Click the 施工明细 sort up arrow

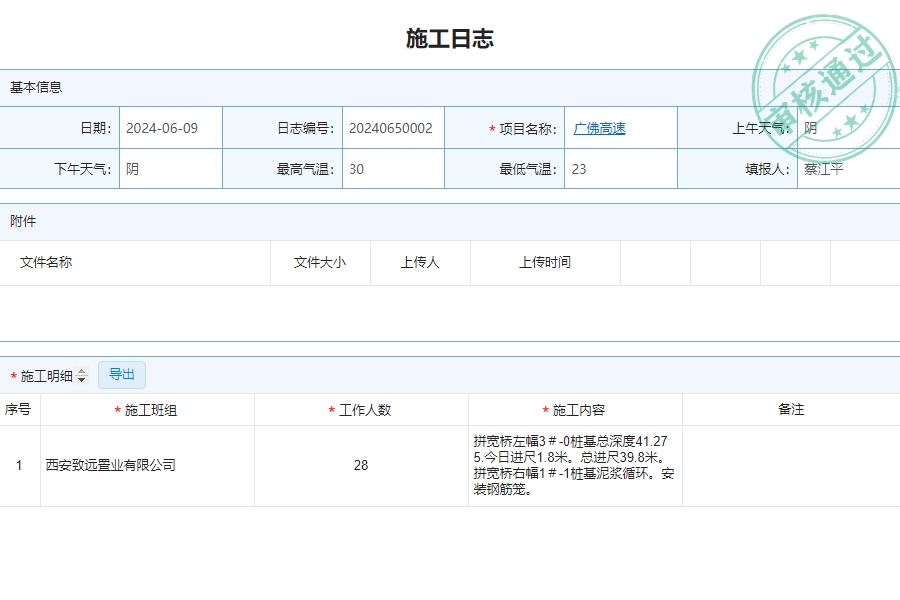81,371
